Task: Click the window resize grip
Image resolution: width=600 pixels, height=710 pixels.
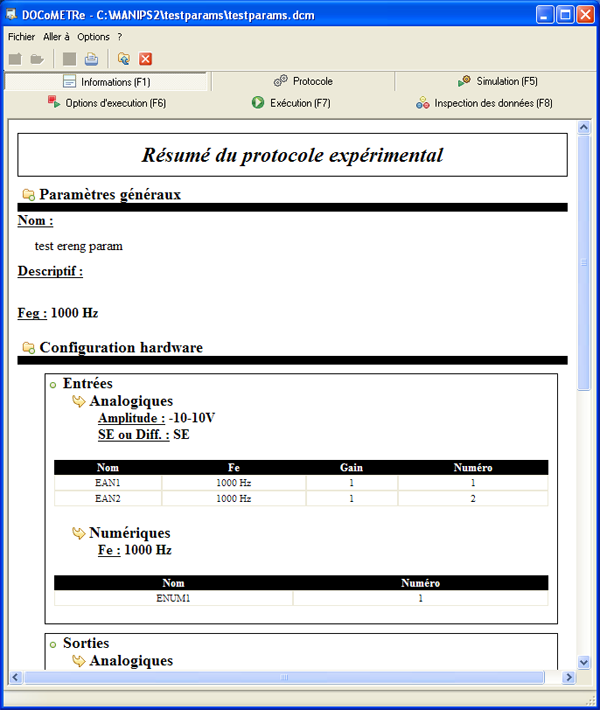Action: click(x=591, y=700)
